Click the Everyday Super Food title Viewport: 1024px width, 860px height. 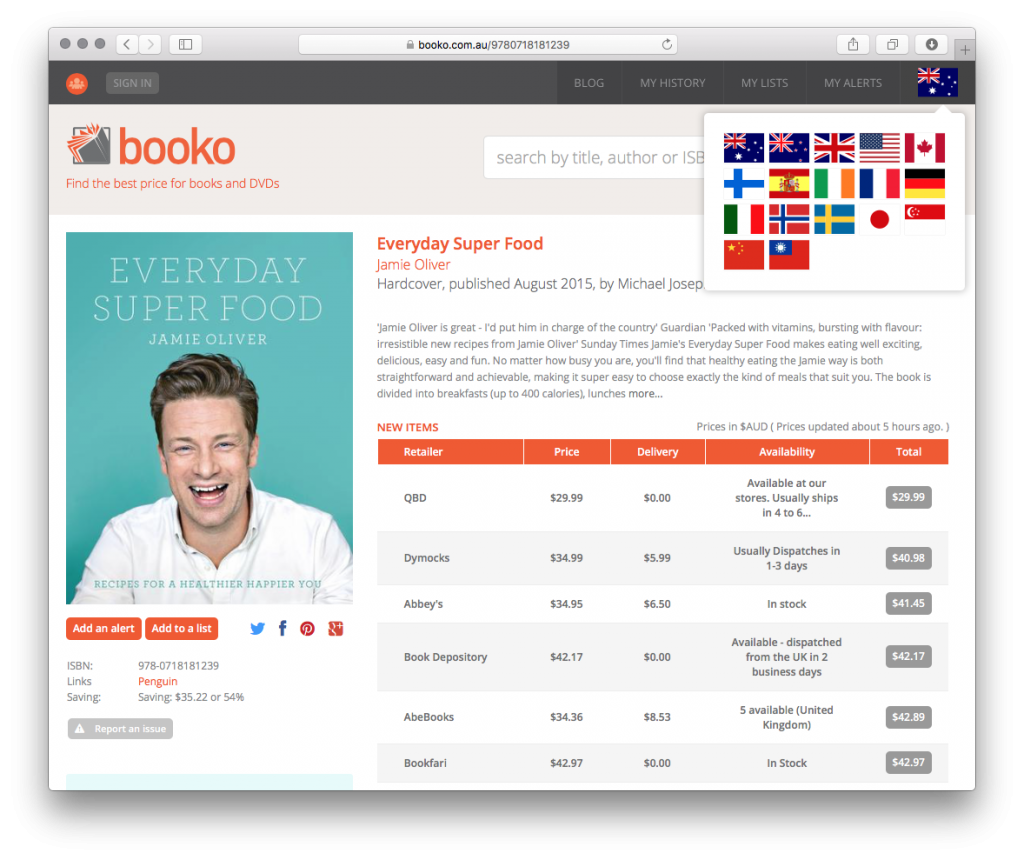(460, 244)
